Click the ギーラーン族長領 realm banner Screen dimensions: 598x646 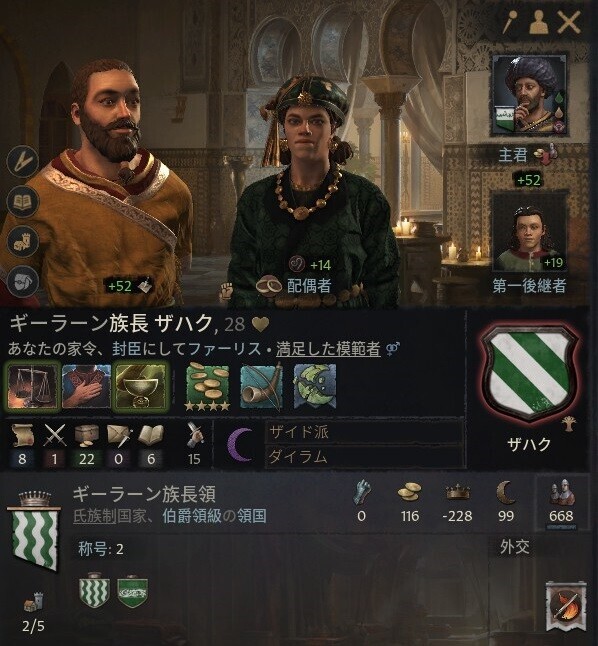[35, 531]
